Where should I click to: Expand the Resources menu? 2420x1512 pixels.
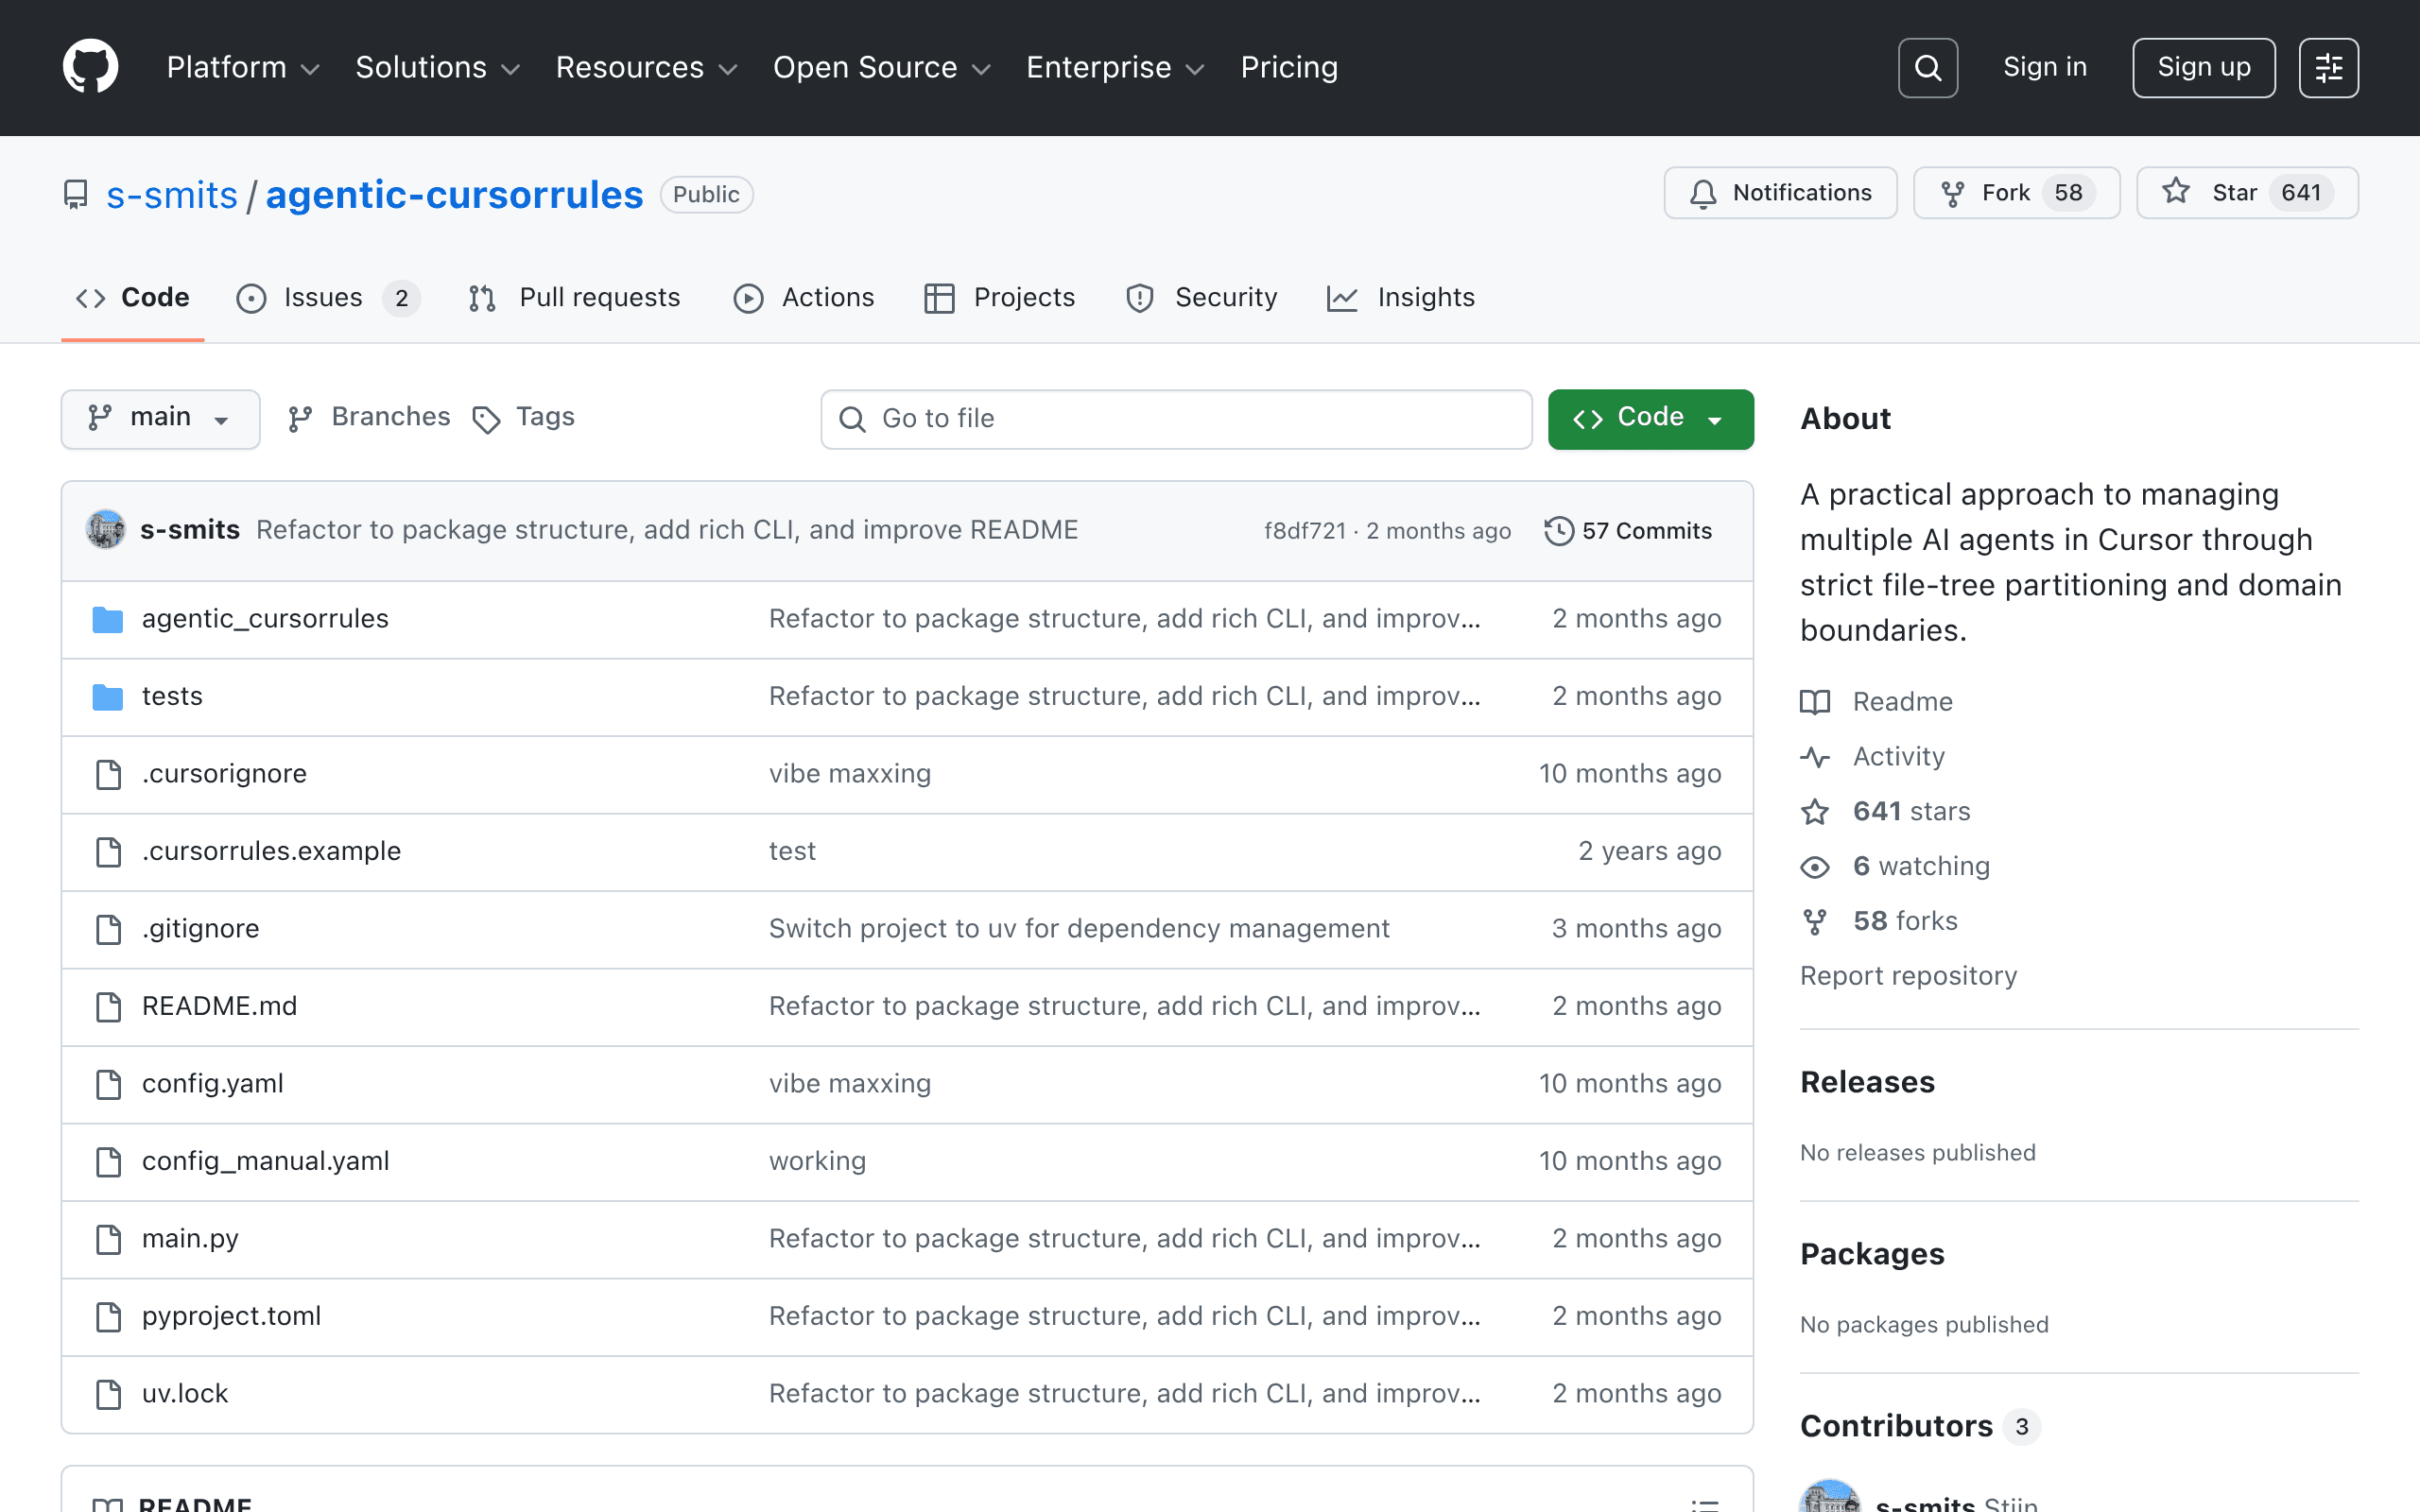coord(646,67)
